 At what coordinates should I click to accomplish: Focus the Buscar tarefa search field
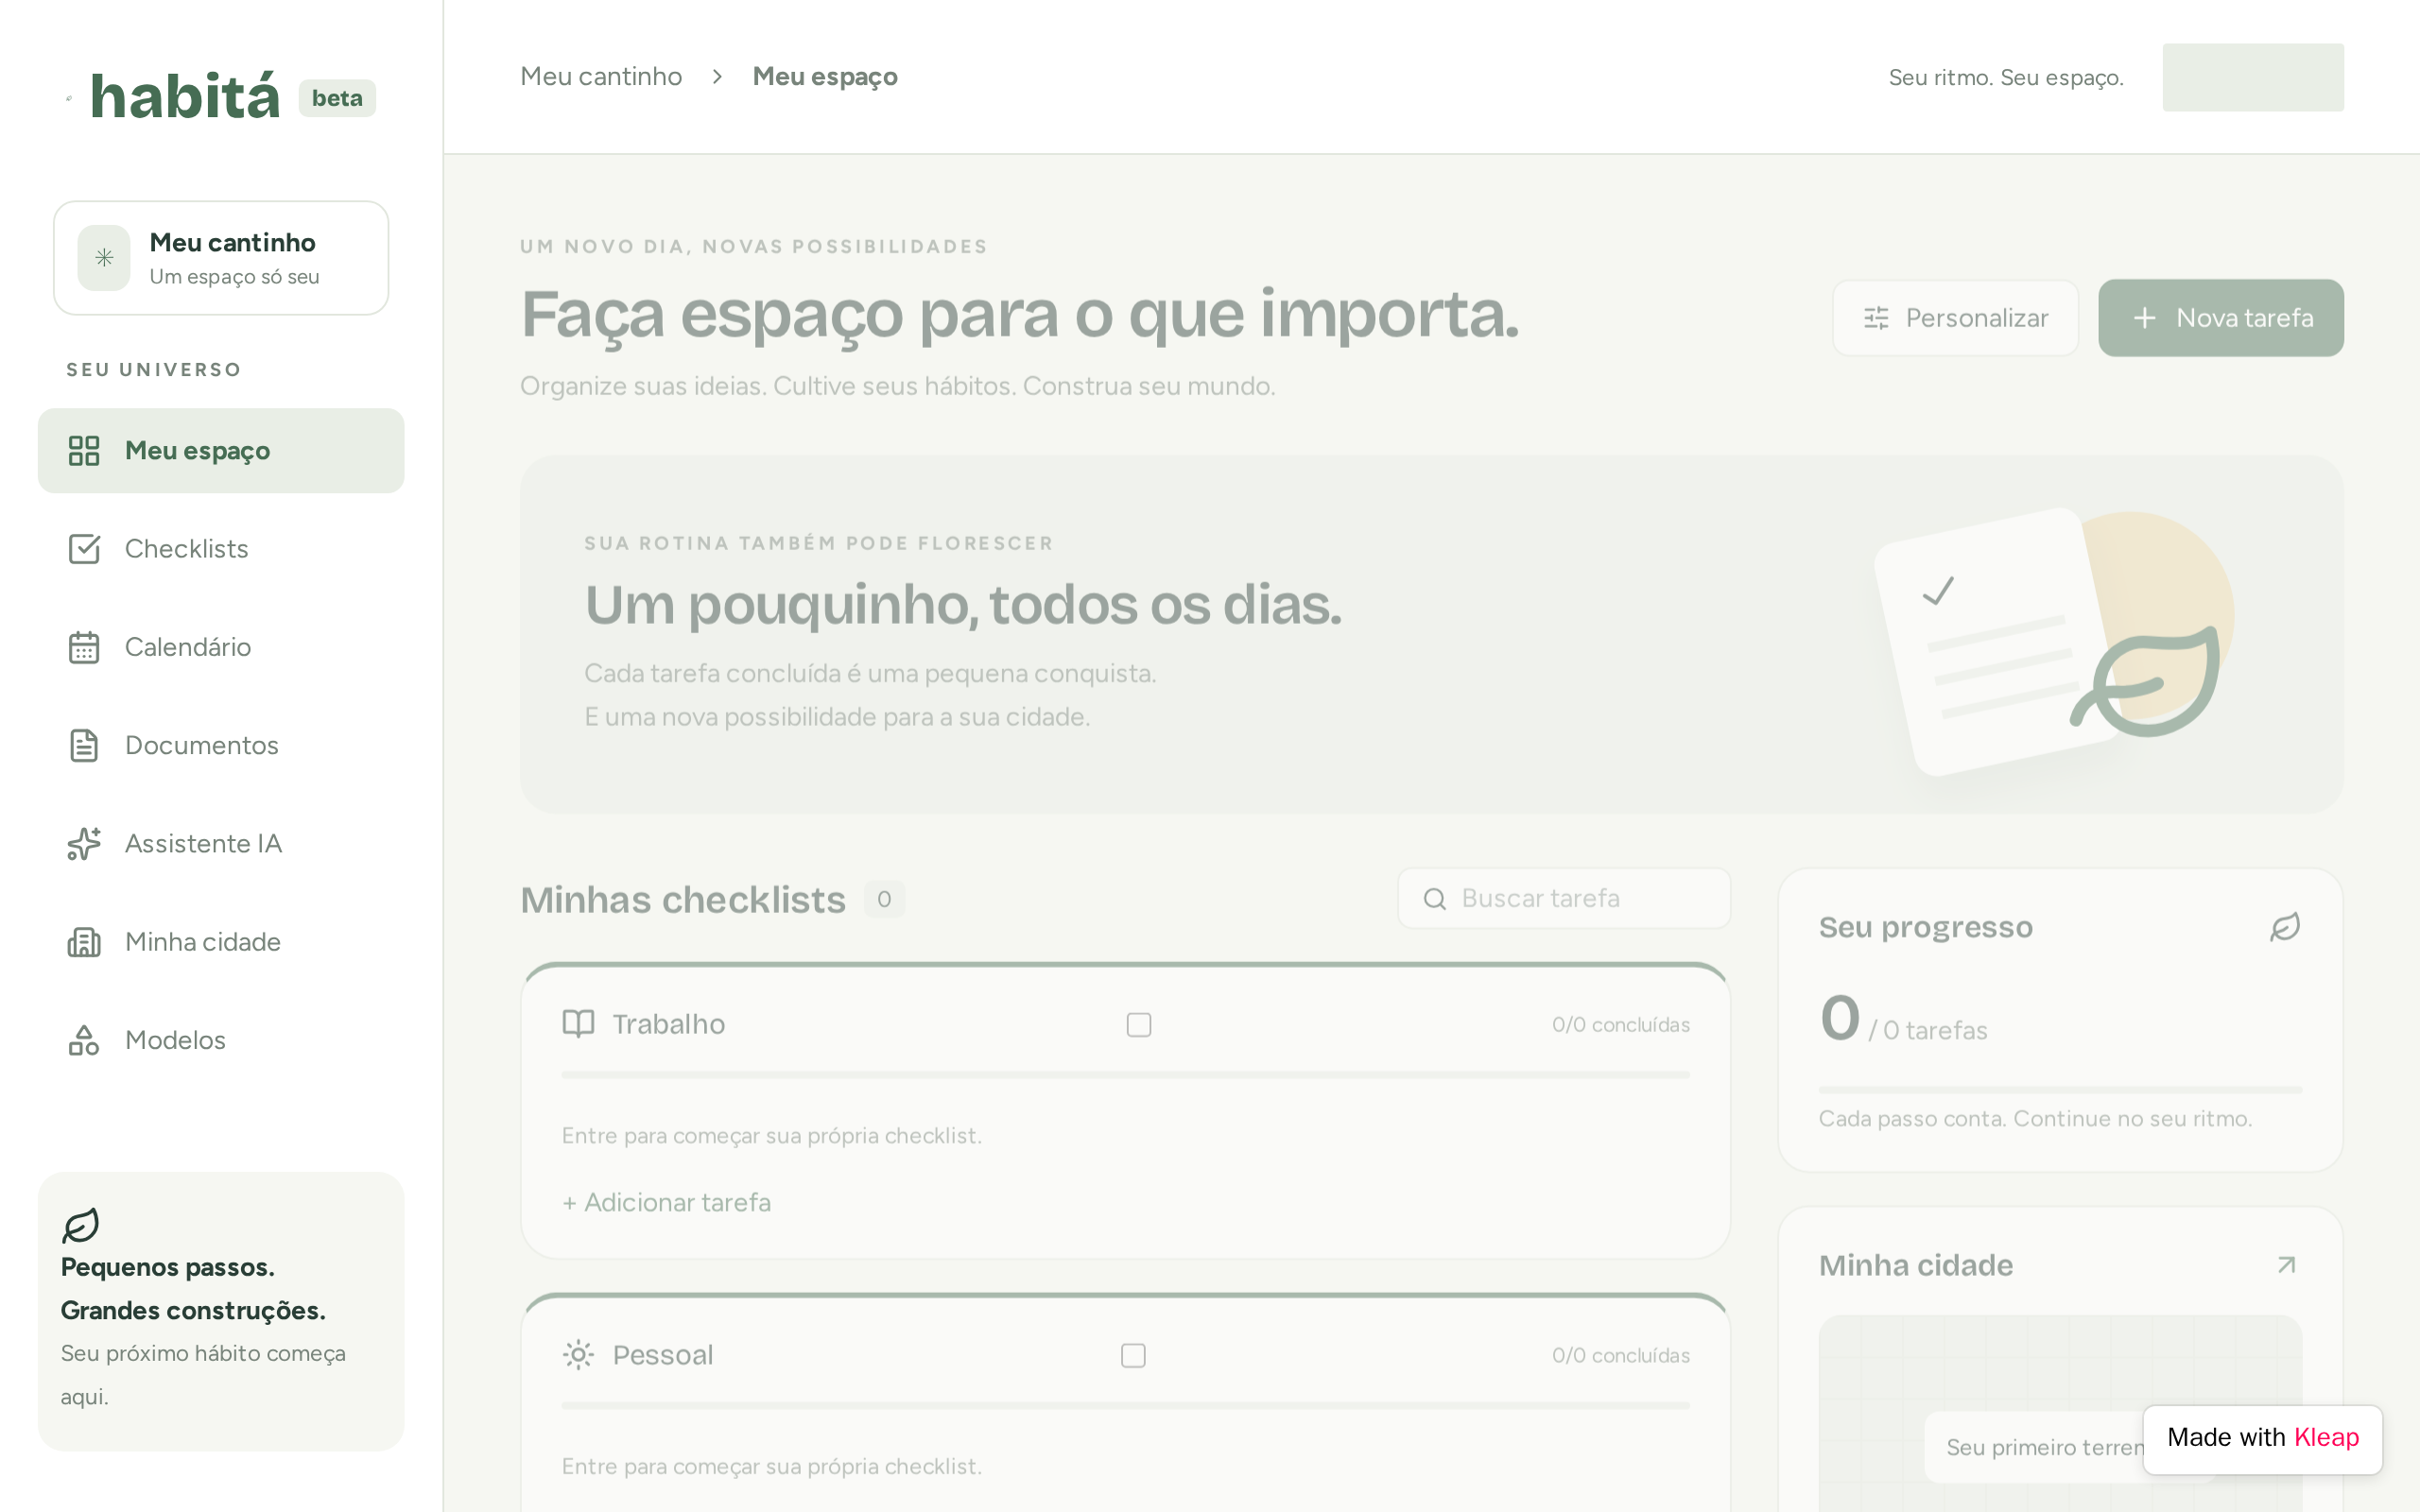coord(1564,899)
